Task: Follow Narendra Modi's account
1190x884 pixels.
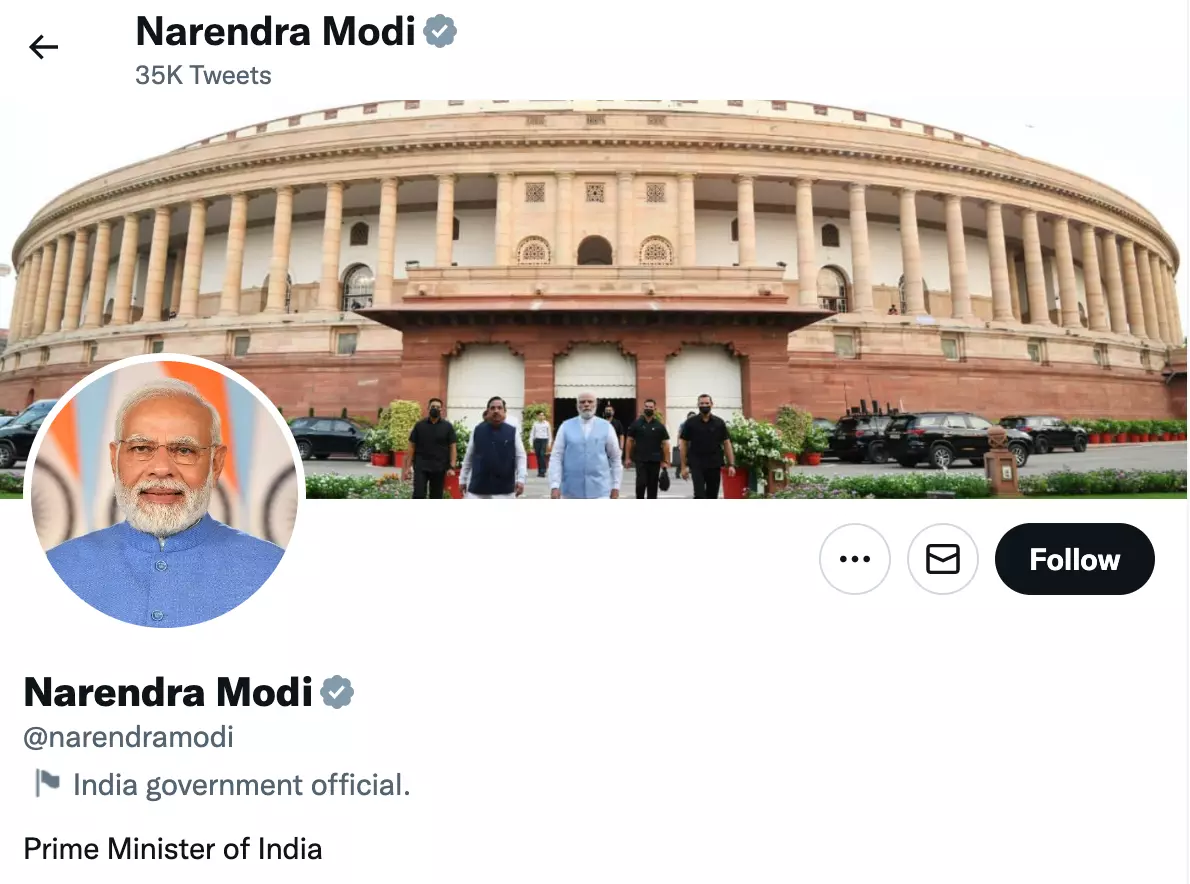Action: click(1075, 559)
